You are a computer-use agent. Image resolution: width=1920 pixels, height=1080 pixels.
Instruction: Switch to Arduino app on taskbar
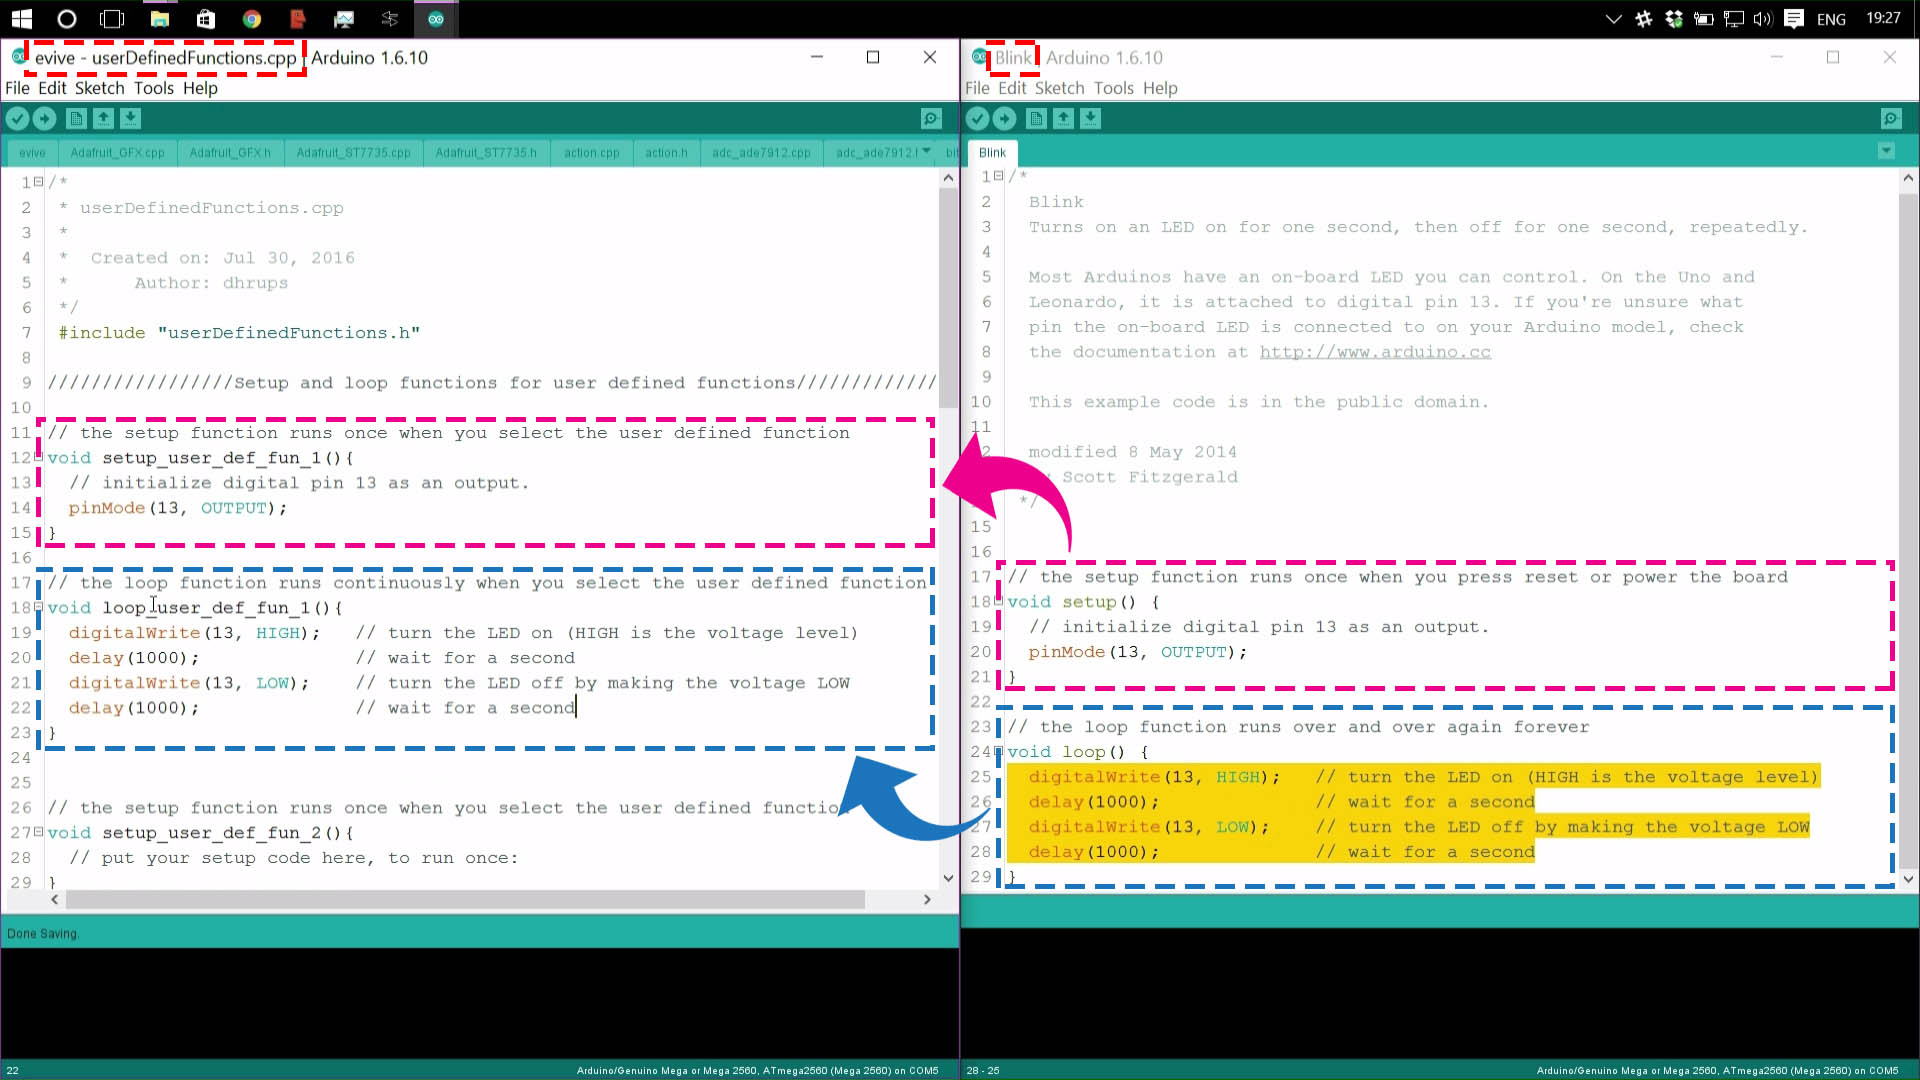click(435, 18)
